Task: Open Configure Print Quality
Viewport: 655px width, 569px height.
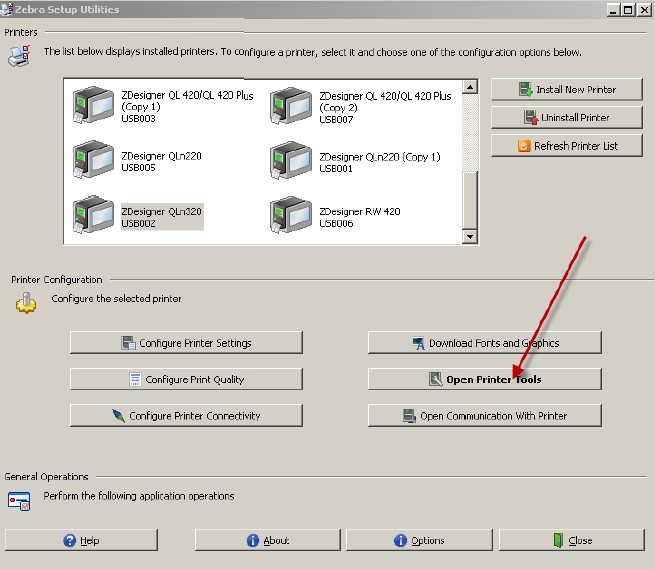Action: coord(186,380)
